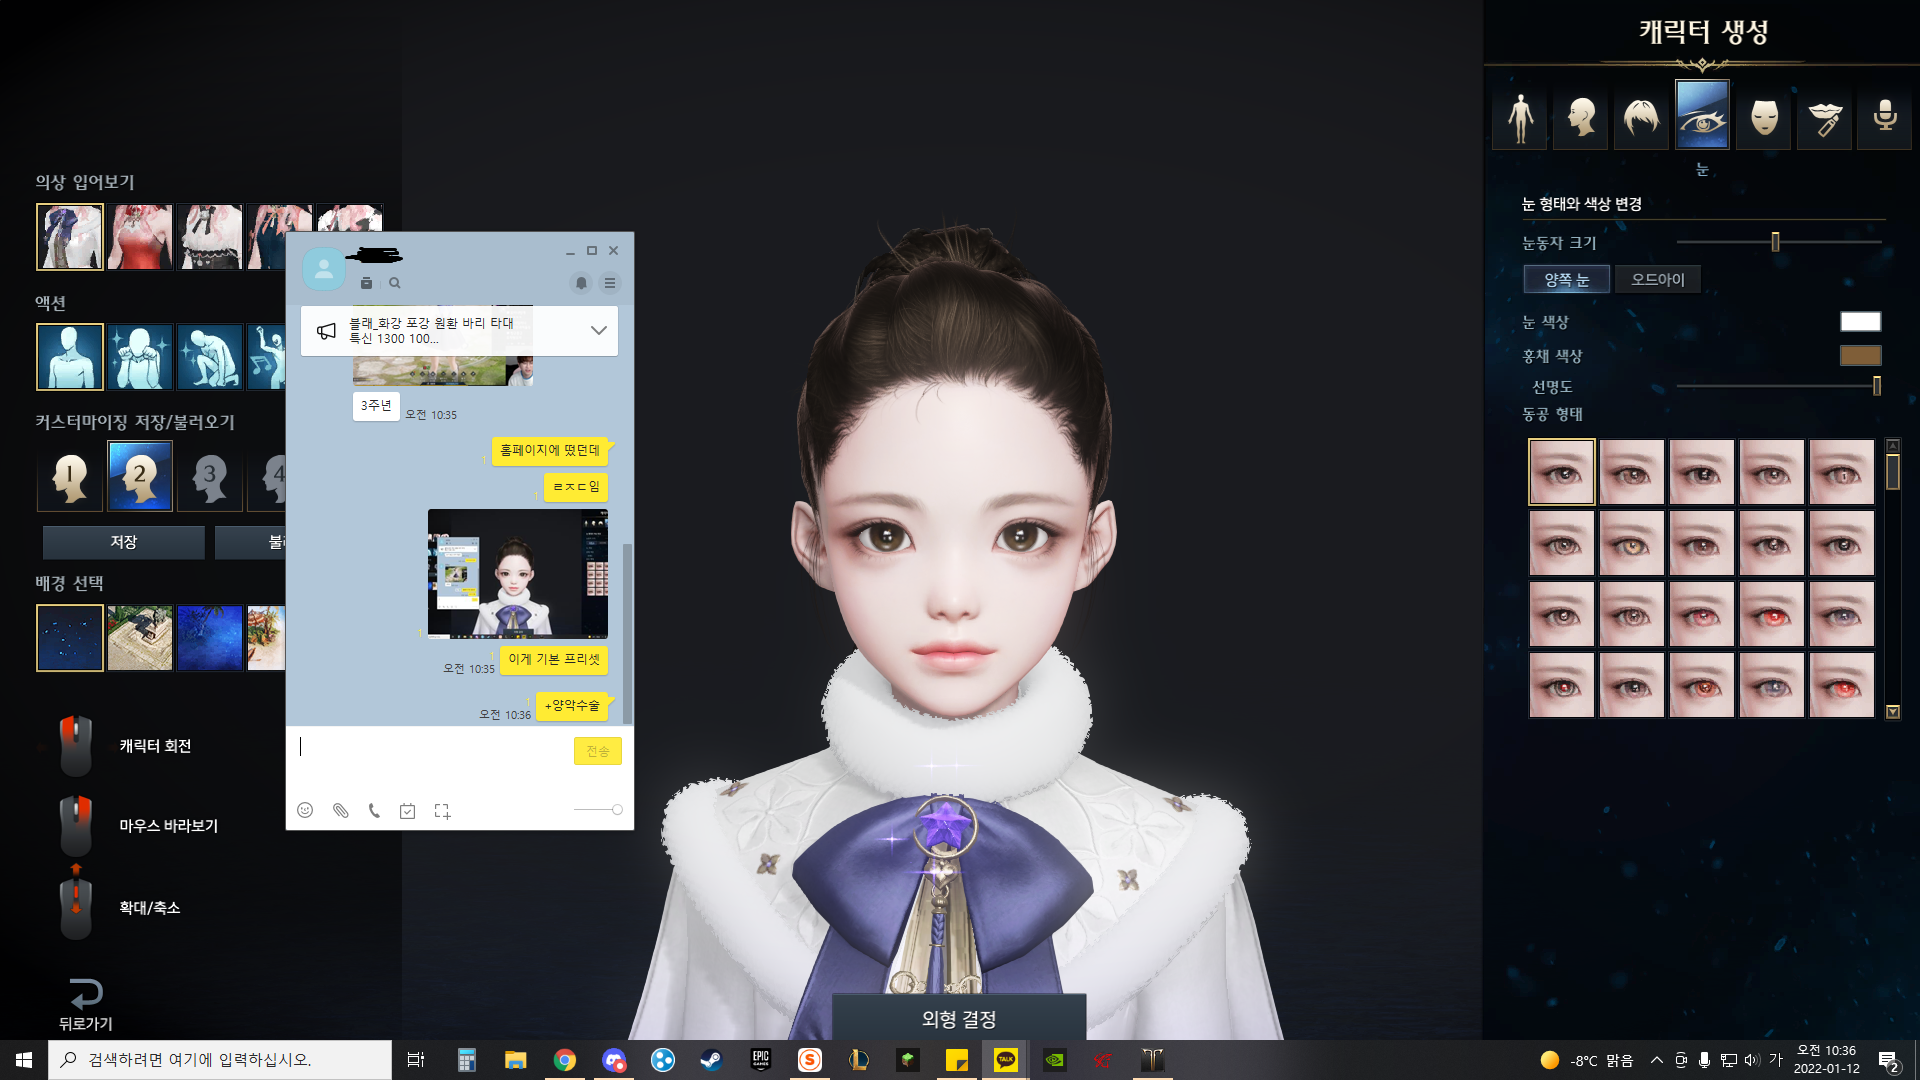Screen dimensions: 1920x1080
Task: Select customization save slot 1
Action: [x=70, y=477]
